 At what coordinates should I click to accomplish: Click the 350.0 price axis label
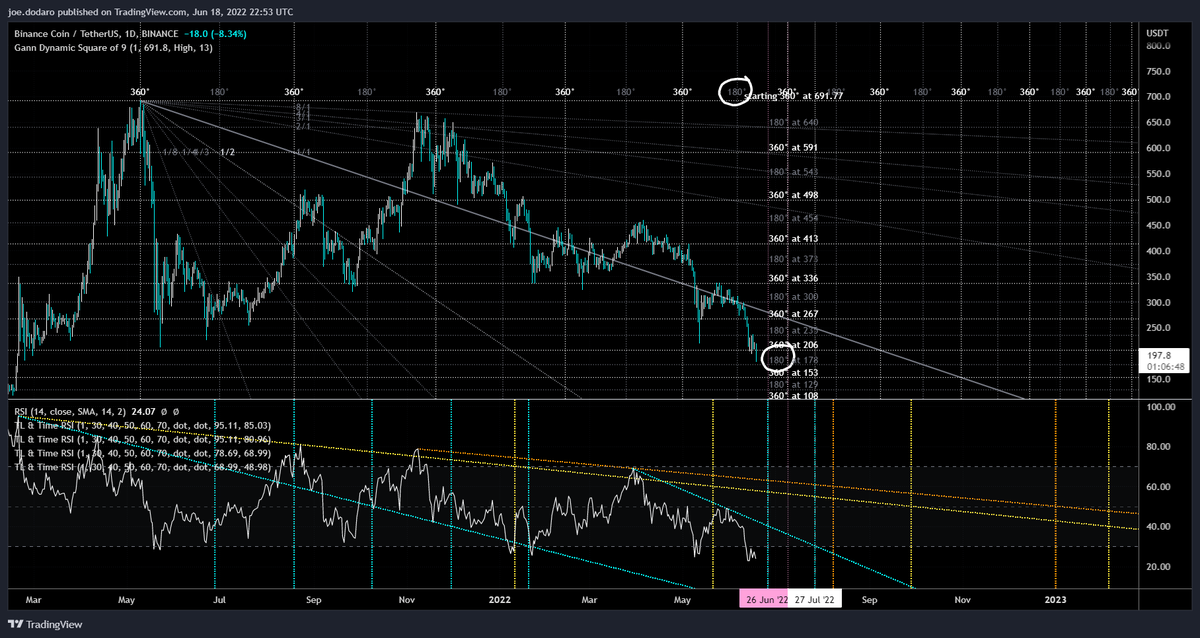1157,277
